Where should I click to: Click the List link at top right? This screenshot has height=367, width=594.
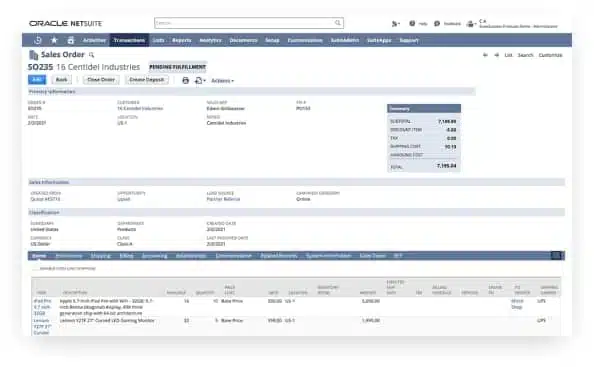pyautogui.click(x=508, y=55)
